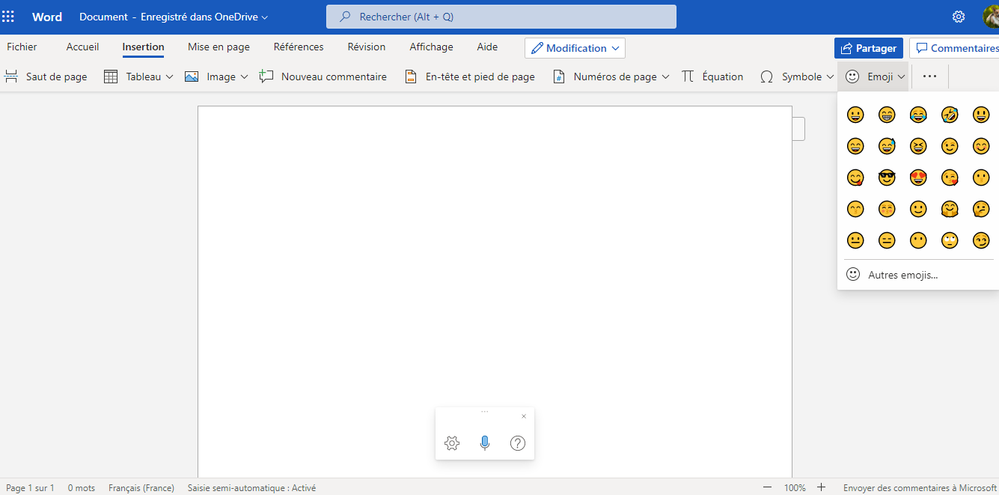The image size is (999, 495).
Task: Insert the expressionless face emoji
Action: 886,240
